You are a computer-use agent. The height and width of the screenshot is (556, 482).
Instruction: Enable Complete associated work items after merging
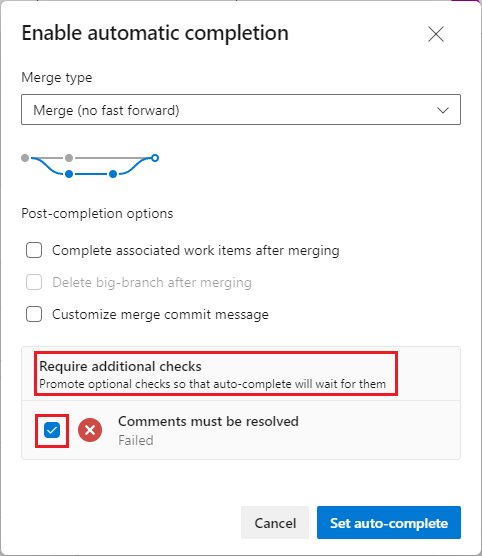click(34, 250)
